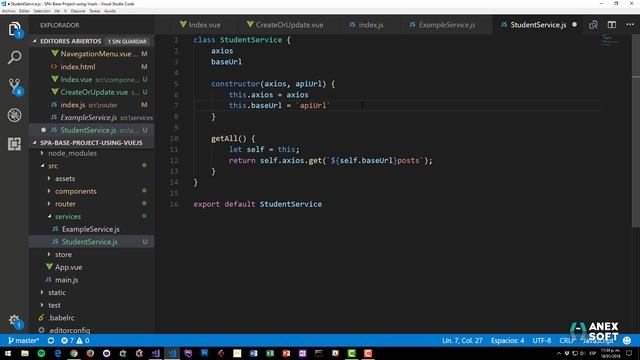Open Source Control view in activity bar
640x360 pixels.
click(x=14, y=87)
